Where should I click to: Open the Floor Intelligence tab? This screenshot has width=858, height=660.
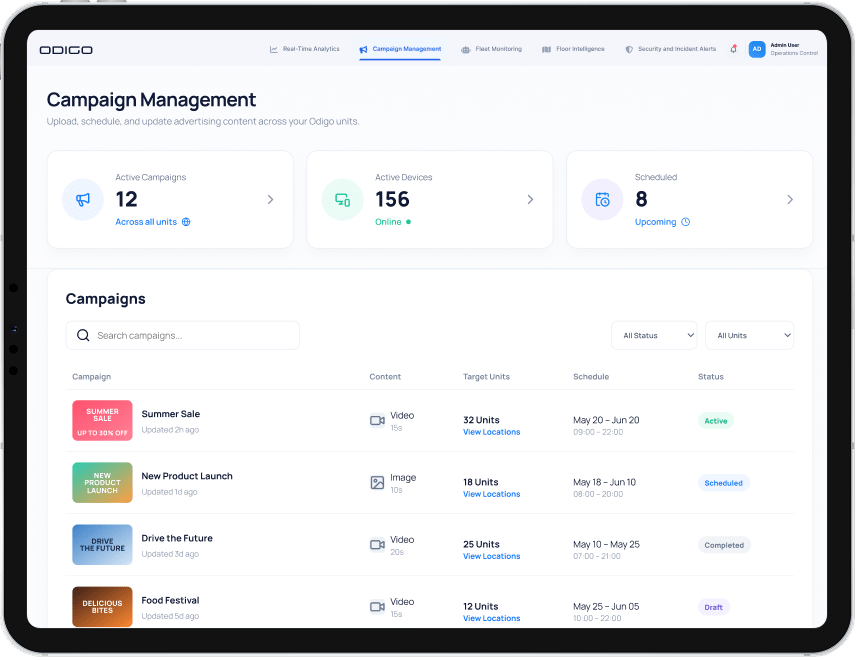pyautogui.click(x=573, y=49)
